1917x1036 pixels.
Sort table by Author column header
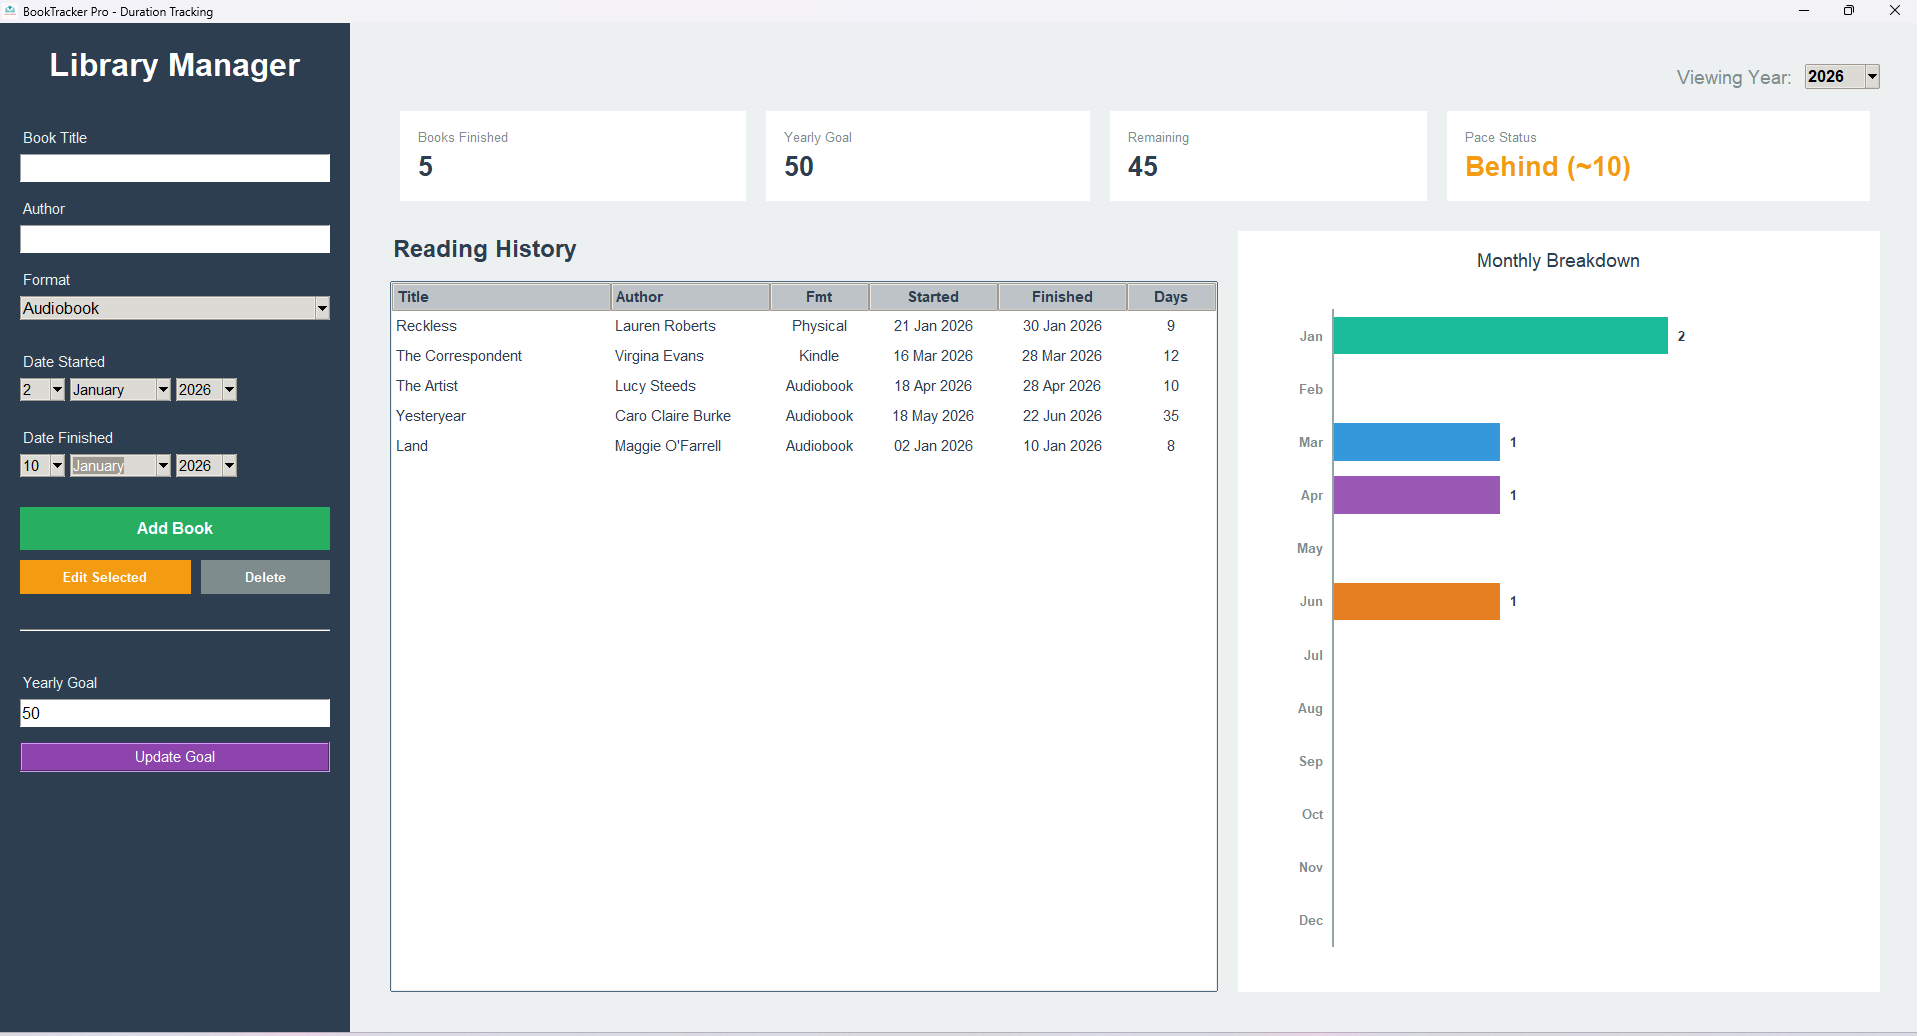(x=690, y=297)
